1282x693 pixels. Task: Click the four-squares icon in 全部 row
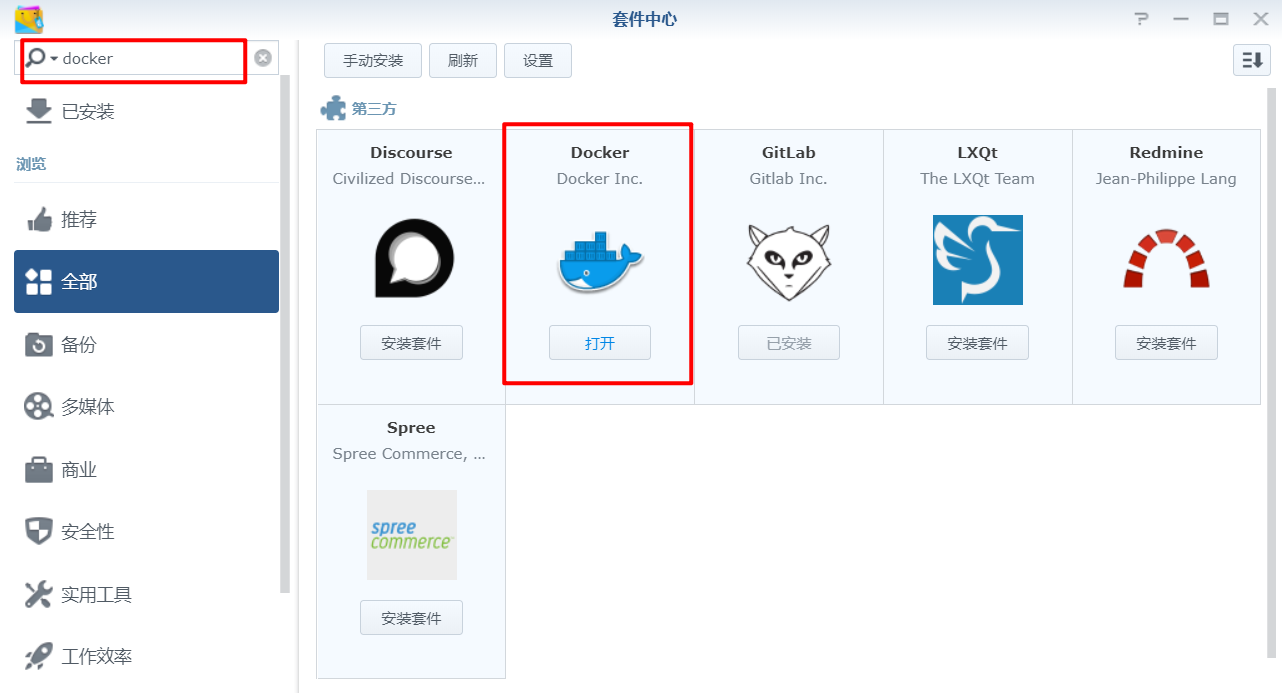[x=39, y=282]
